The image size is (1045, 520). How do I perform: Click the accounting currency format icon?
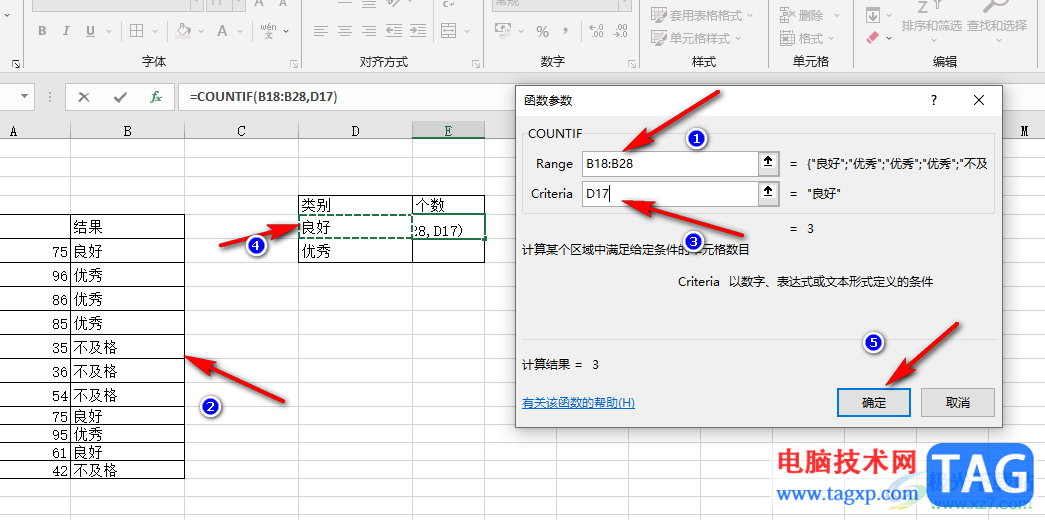(503, 31)
